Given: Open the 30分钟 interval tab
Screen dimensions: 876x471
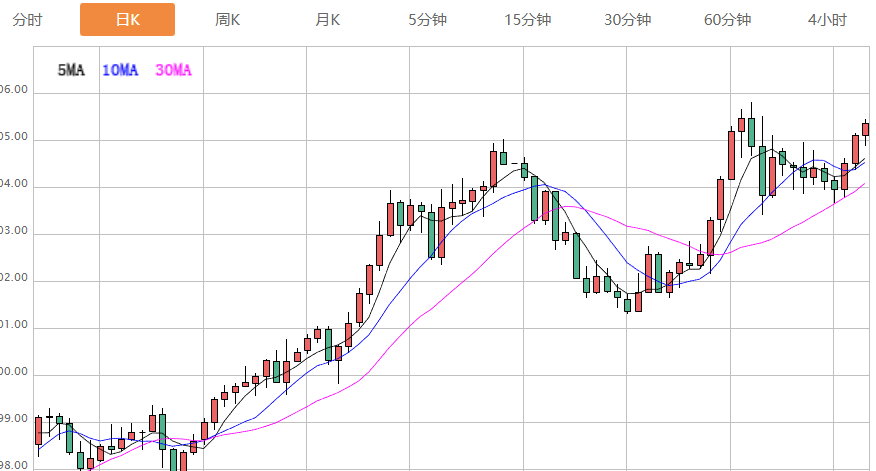Looking at the screenshot, I should click(627, 20).
